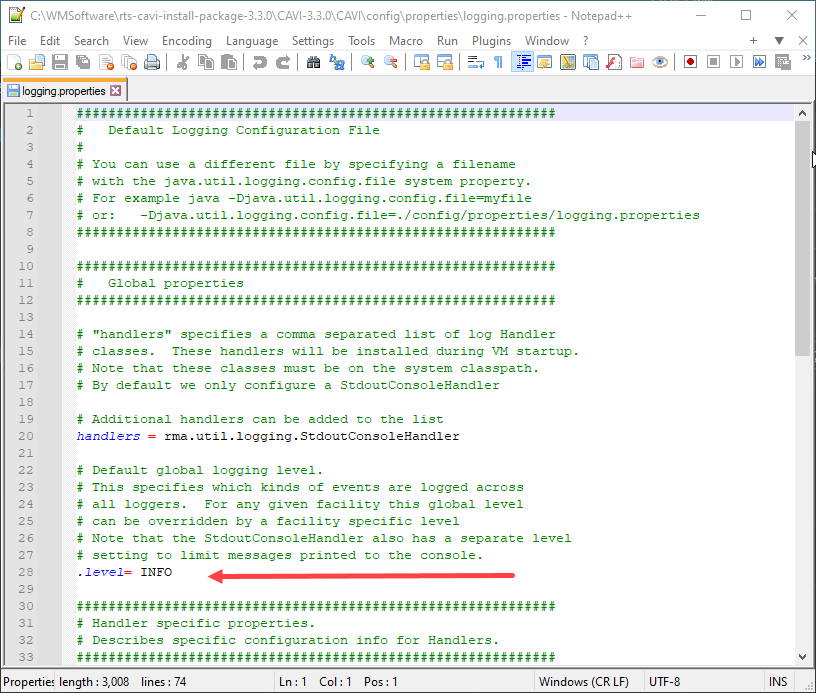
Task: Click the Windows (CR LF) status bar field
Action: click(x=583, y=682)
